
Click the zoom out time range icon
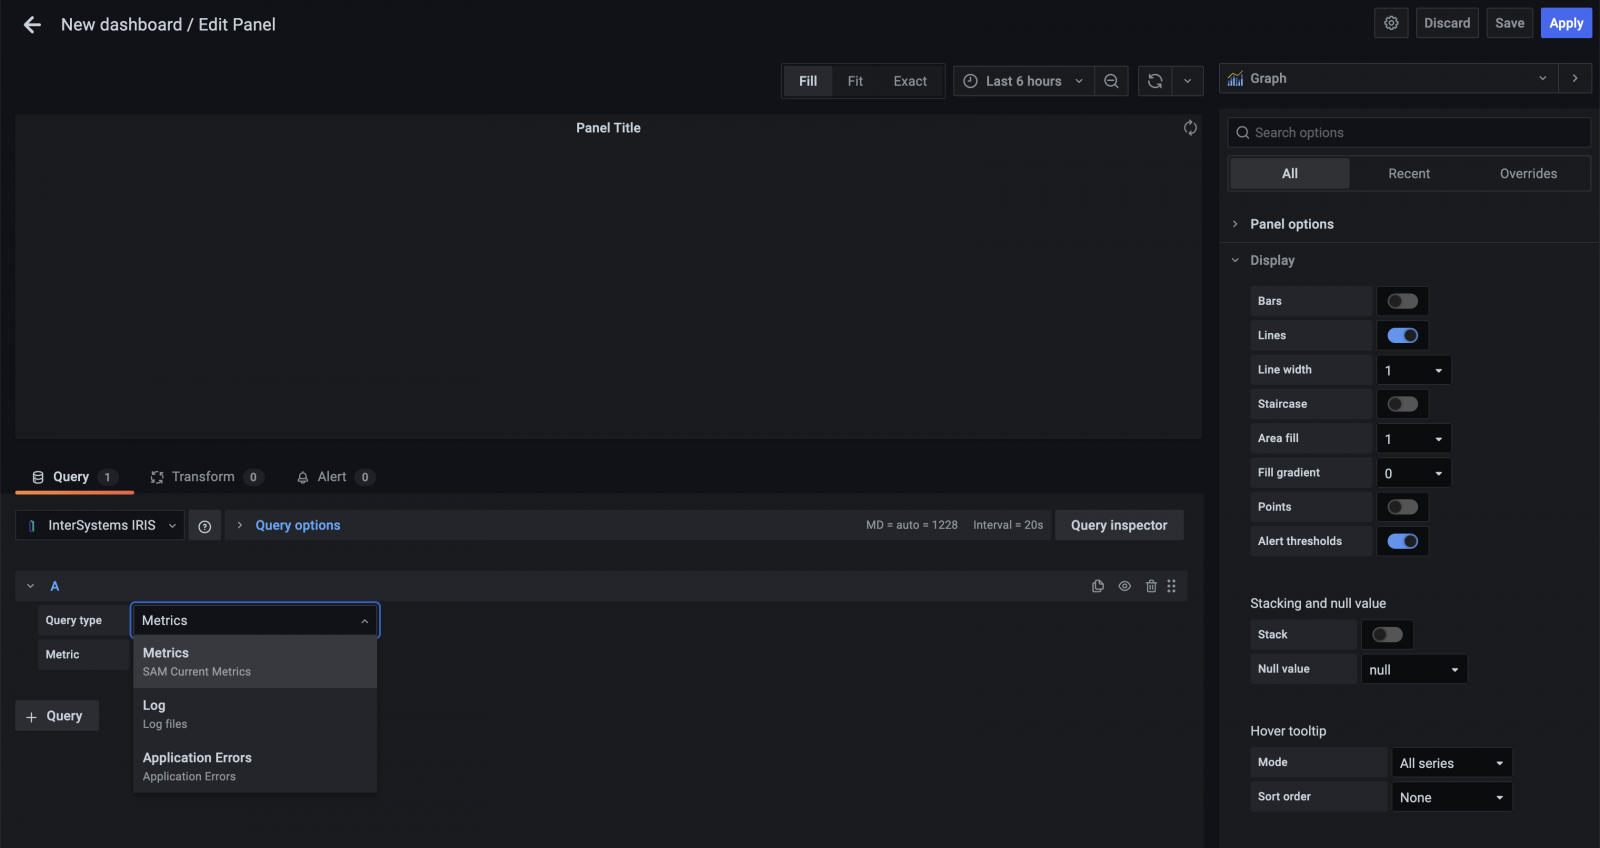pyautogui.click(x=1111, y=81)
